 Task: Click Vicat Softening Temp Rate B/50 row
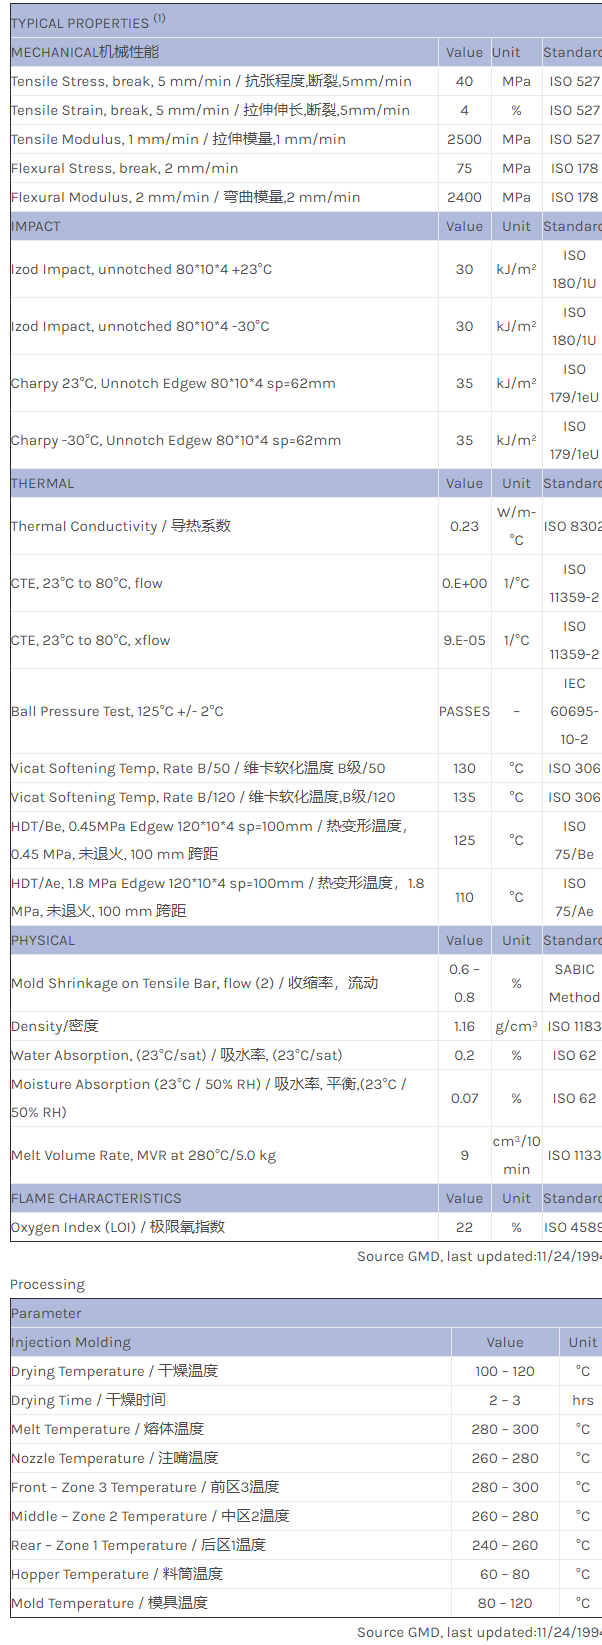click(198, 768)
